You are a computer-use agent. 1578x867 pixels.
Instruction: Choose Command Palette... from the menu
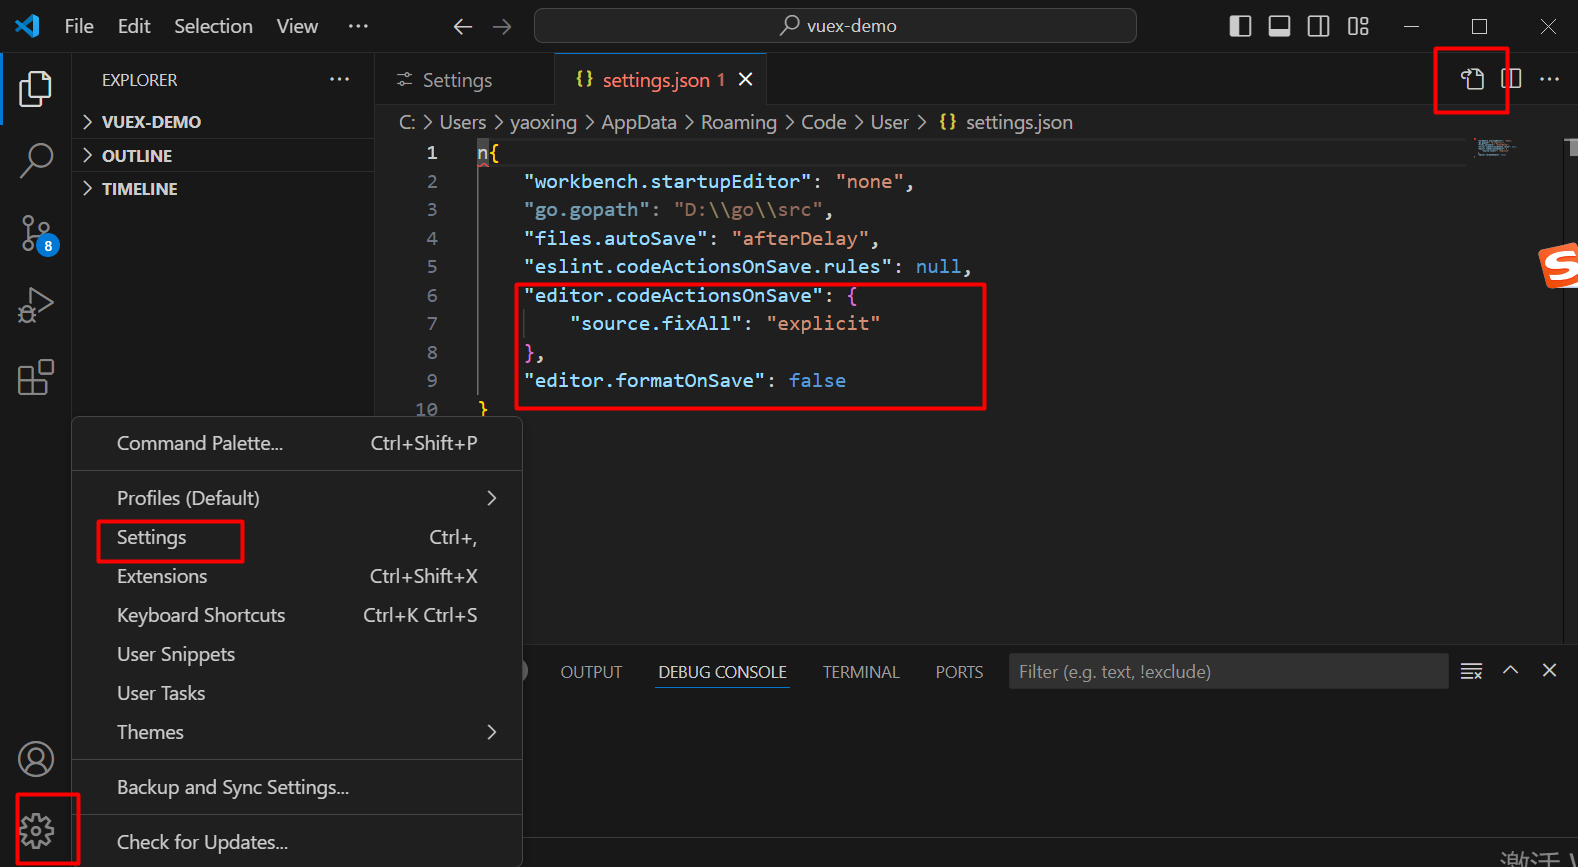click(297, 443)
